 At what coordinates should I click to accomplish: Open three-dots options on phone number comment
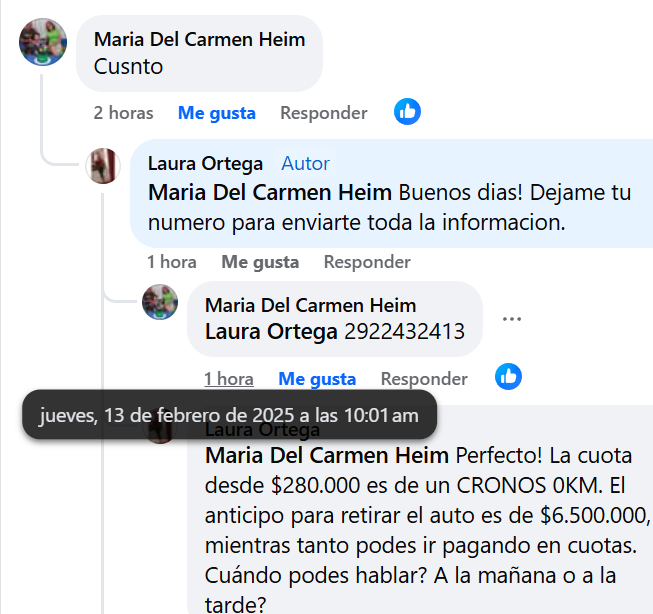(512, 319)
